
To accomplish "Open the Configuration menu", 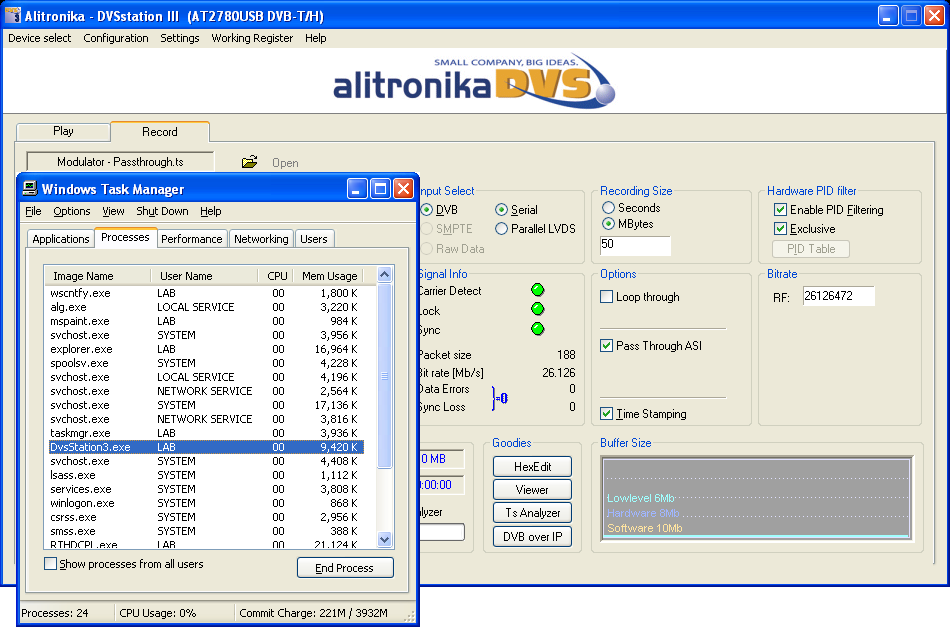I will (116, 38).
